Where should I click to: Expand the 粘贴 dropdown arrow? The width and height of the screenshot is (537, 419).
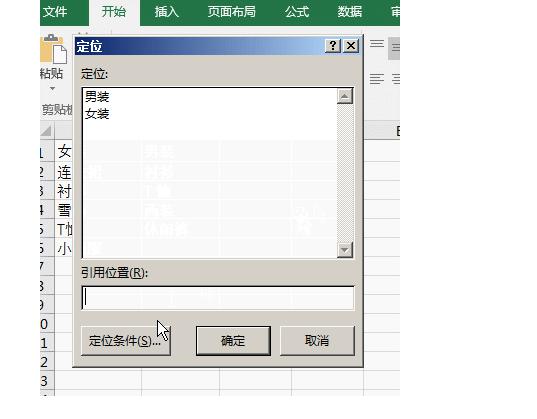click(52, 89)
